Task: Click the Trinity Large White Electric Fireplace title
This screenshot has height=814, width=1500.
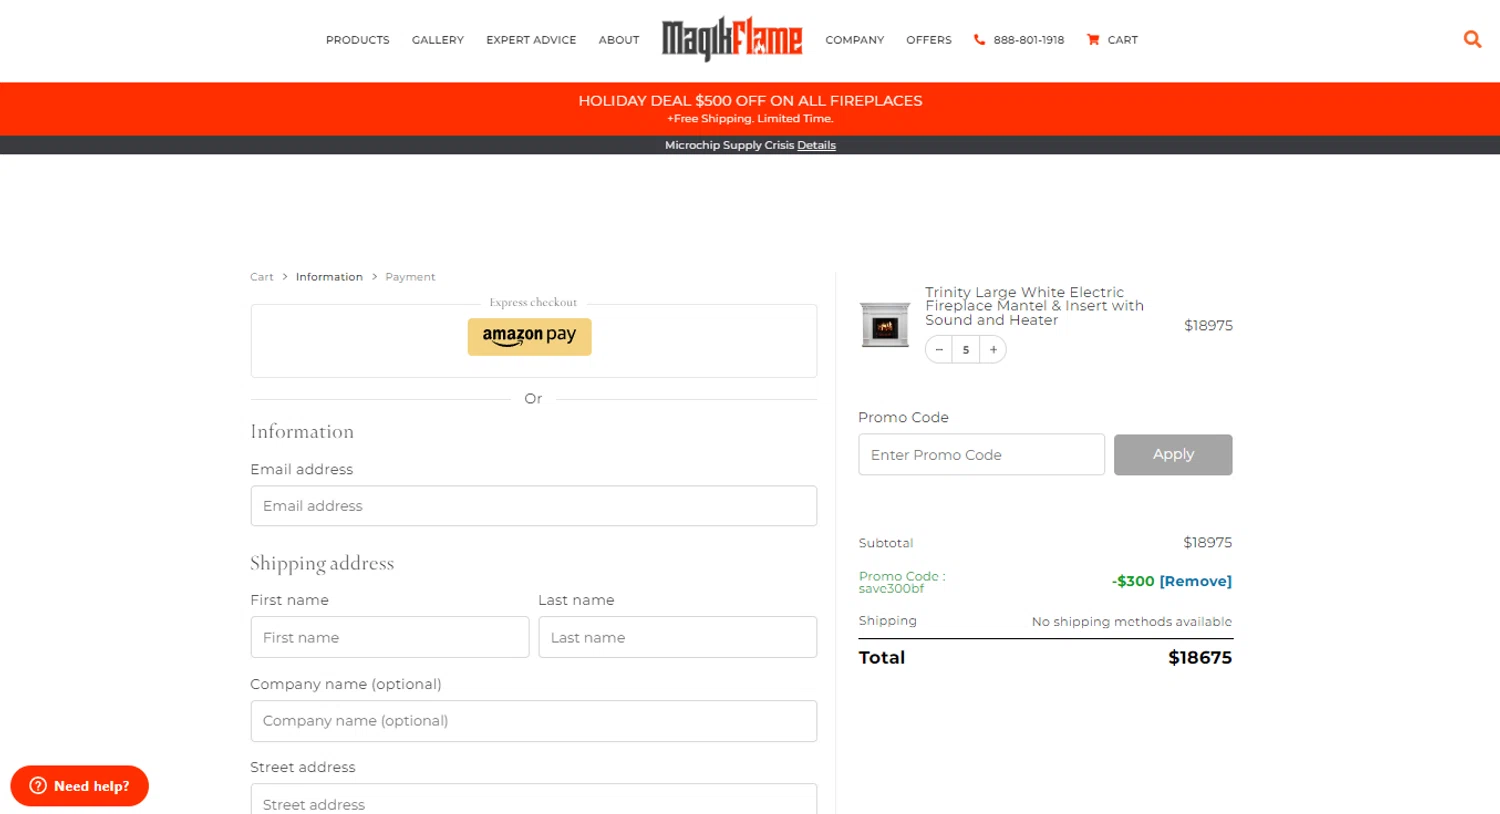Action: 1034,306
